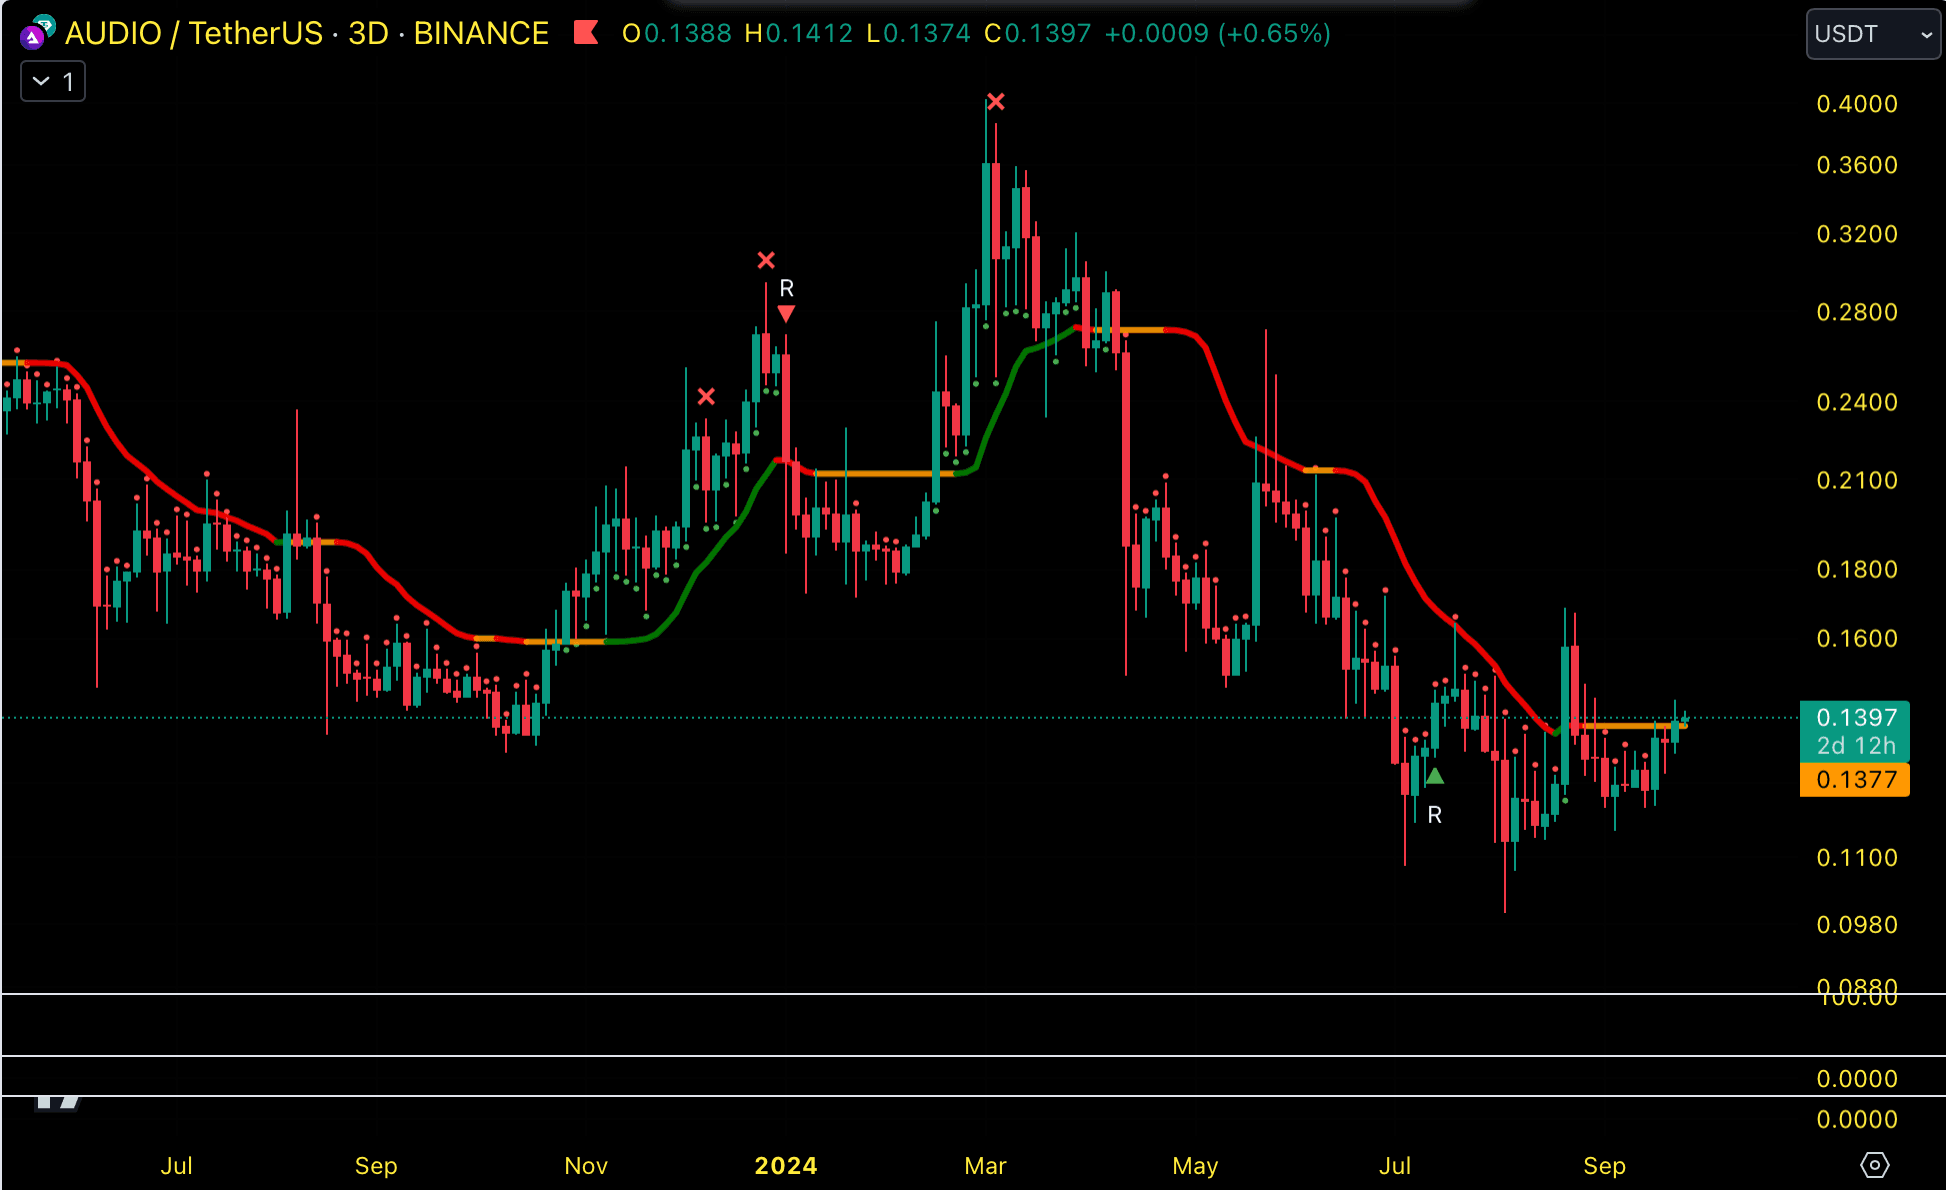This screenshot has width=1946, height=1190.
Task: Click the Nov label on time axis
Action: coord(586,1166)
